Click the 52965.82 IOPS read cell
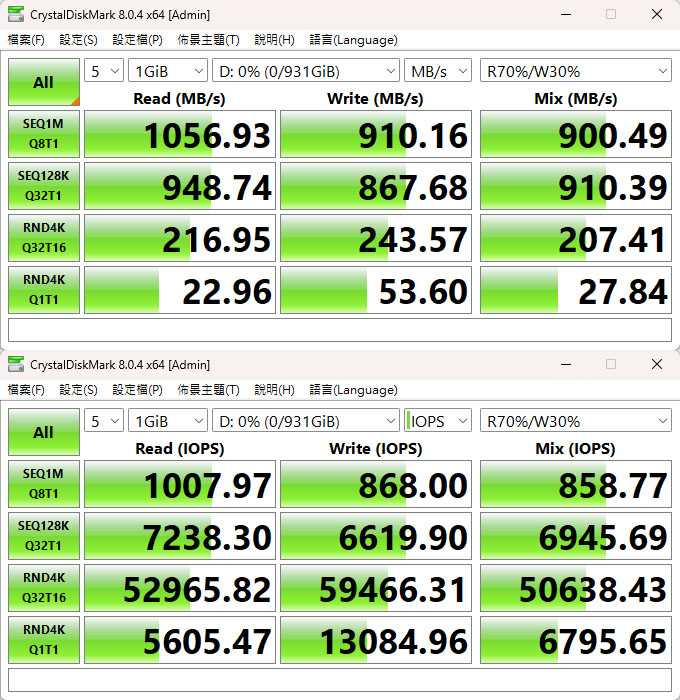The image size is (680, 700). point(180,588)
